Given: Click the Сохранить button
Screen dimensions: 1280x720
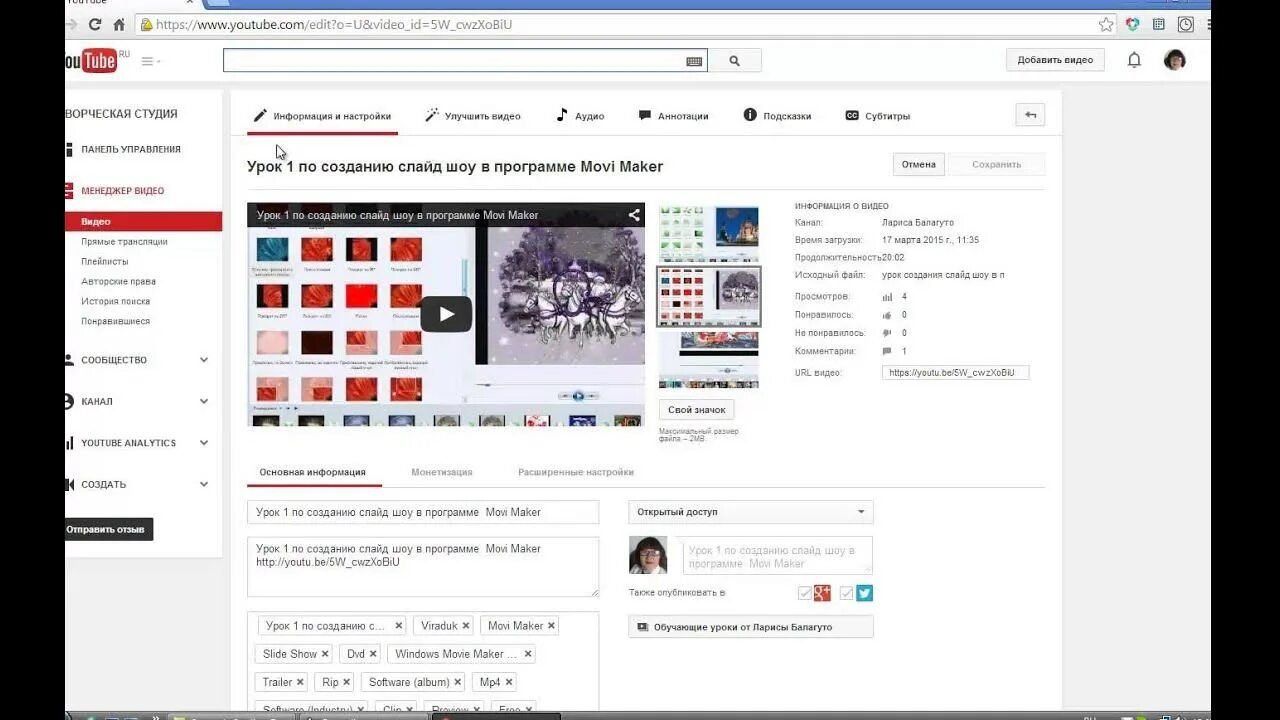Looking at the screenshot, I should click(996, 164).
